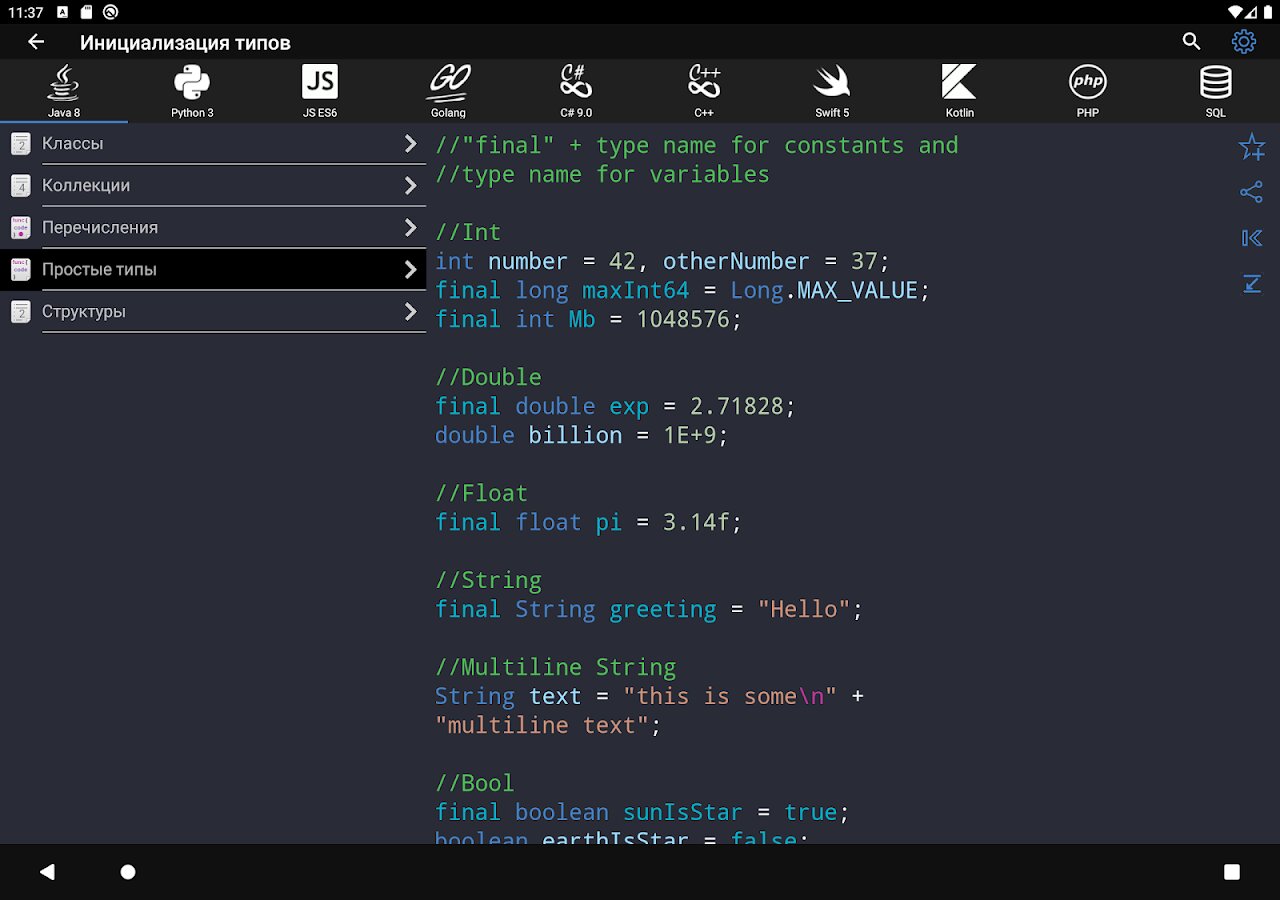This screenshot has width=1280, height=900.
Task: Select the C++ language icon
Action: click(x=704, y=82)
